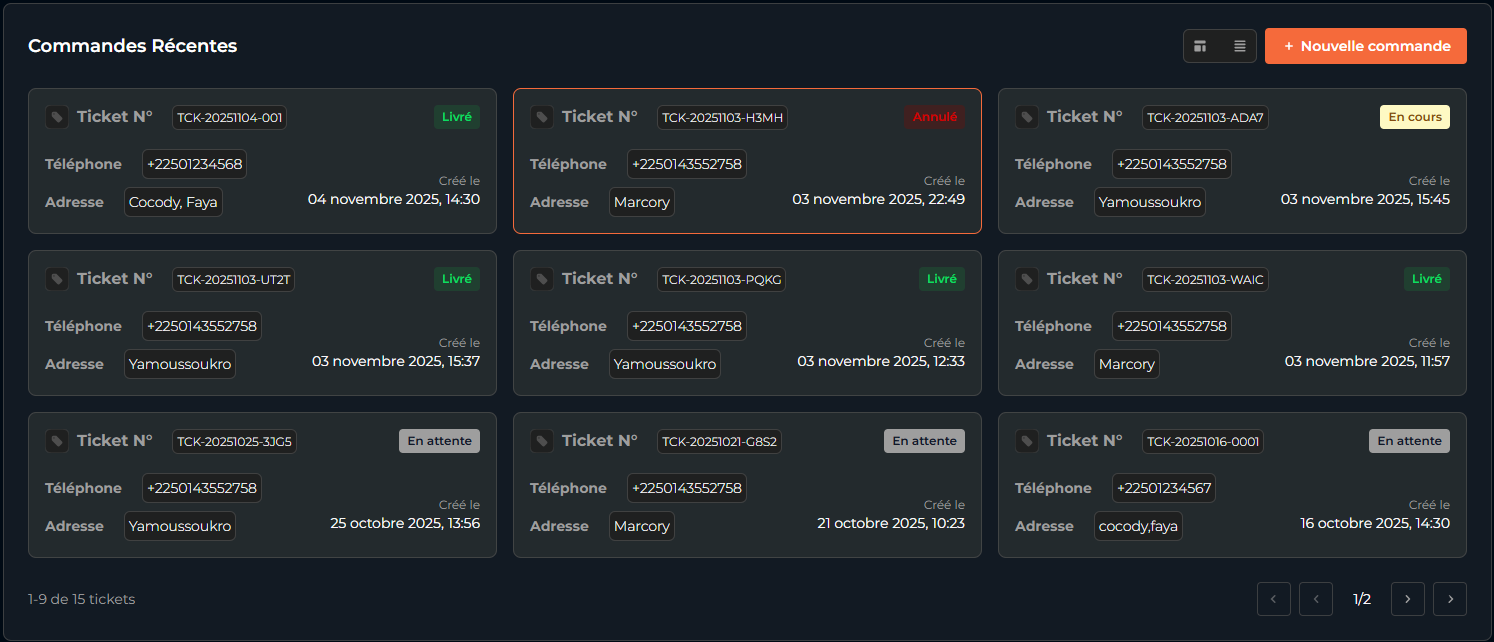Jump to the last page using rightmost arrow
Image resolution: width=1494 pixels, height=642 pixels.
[x=1449, y=599]
